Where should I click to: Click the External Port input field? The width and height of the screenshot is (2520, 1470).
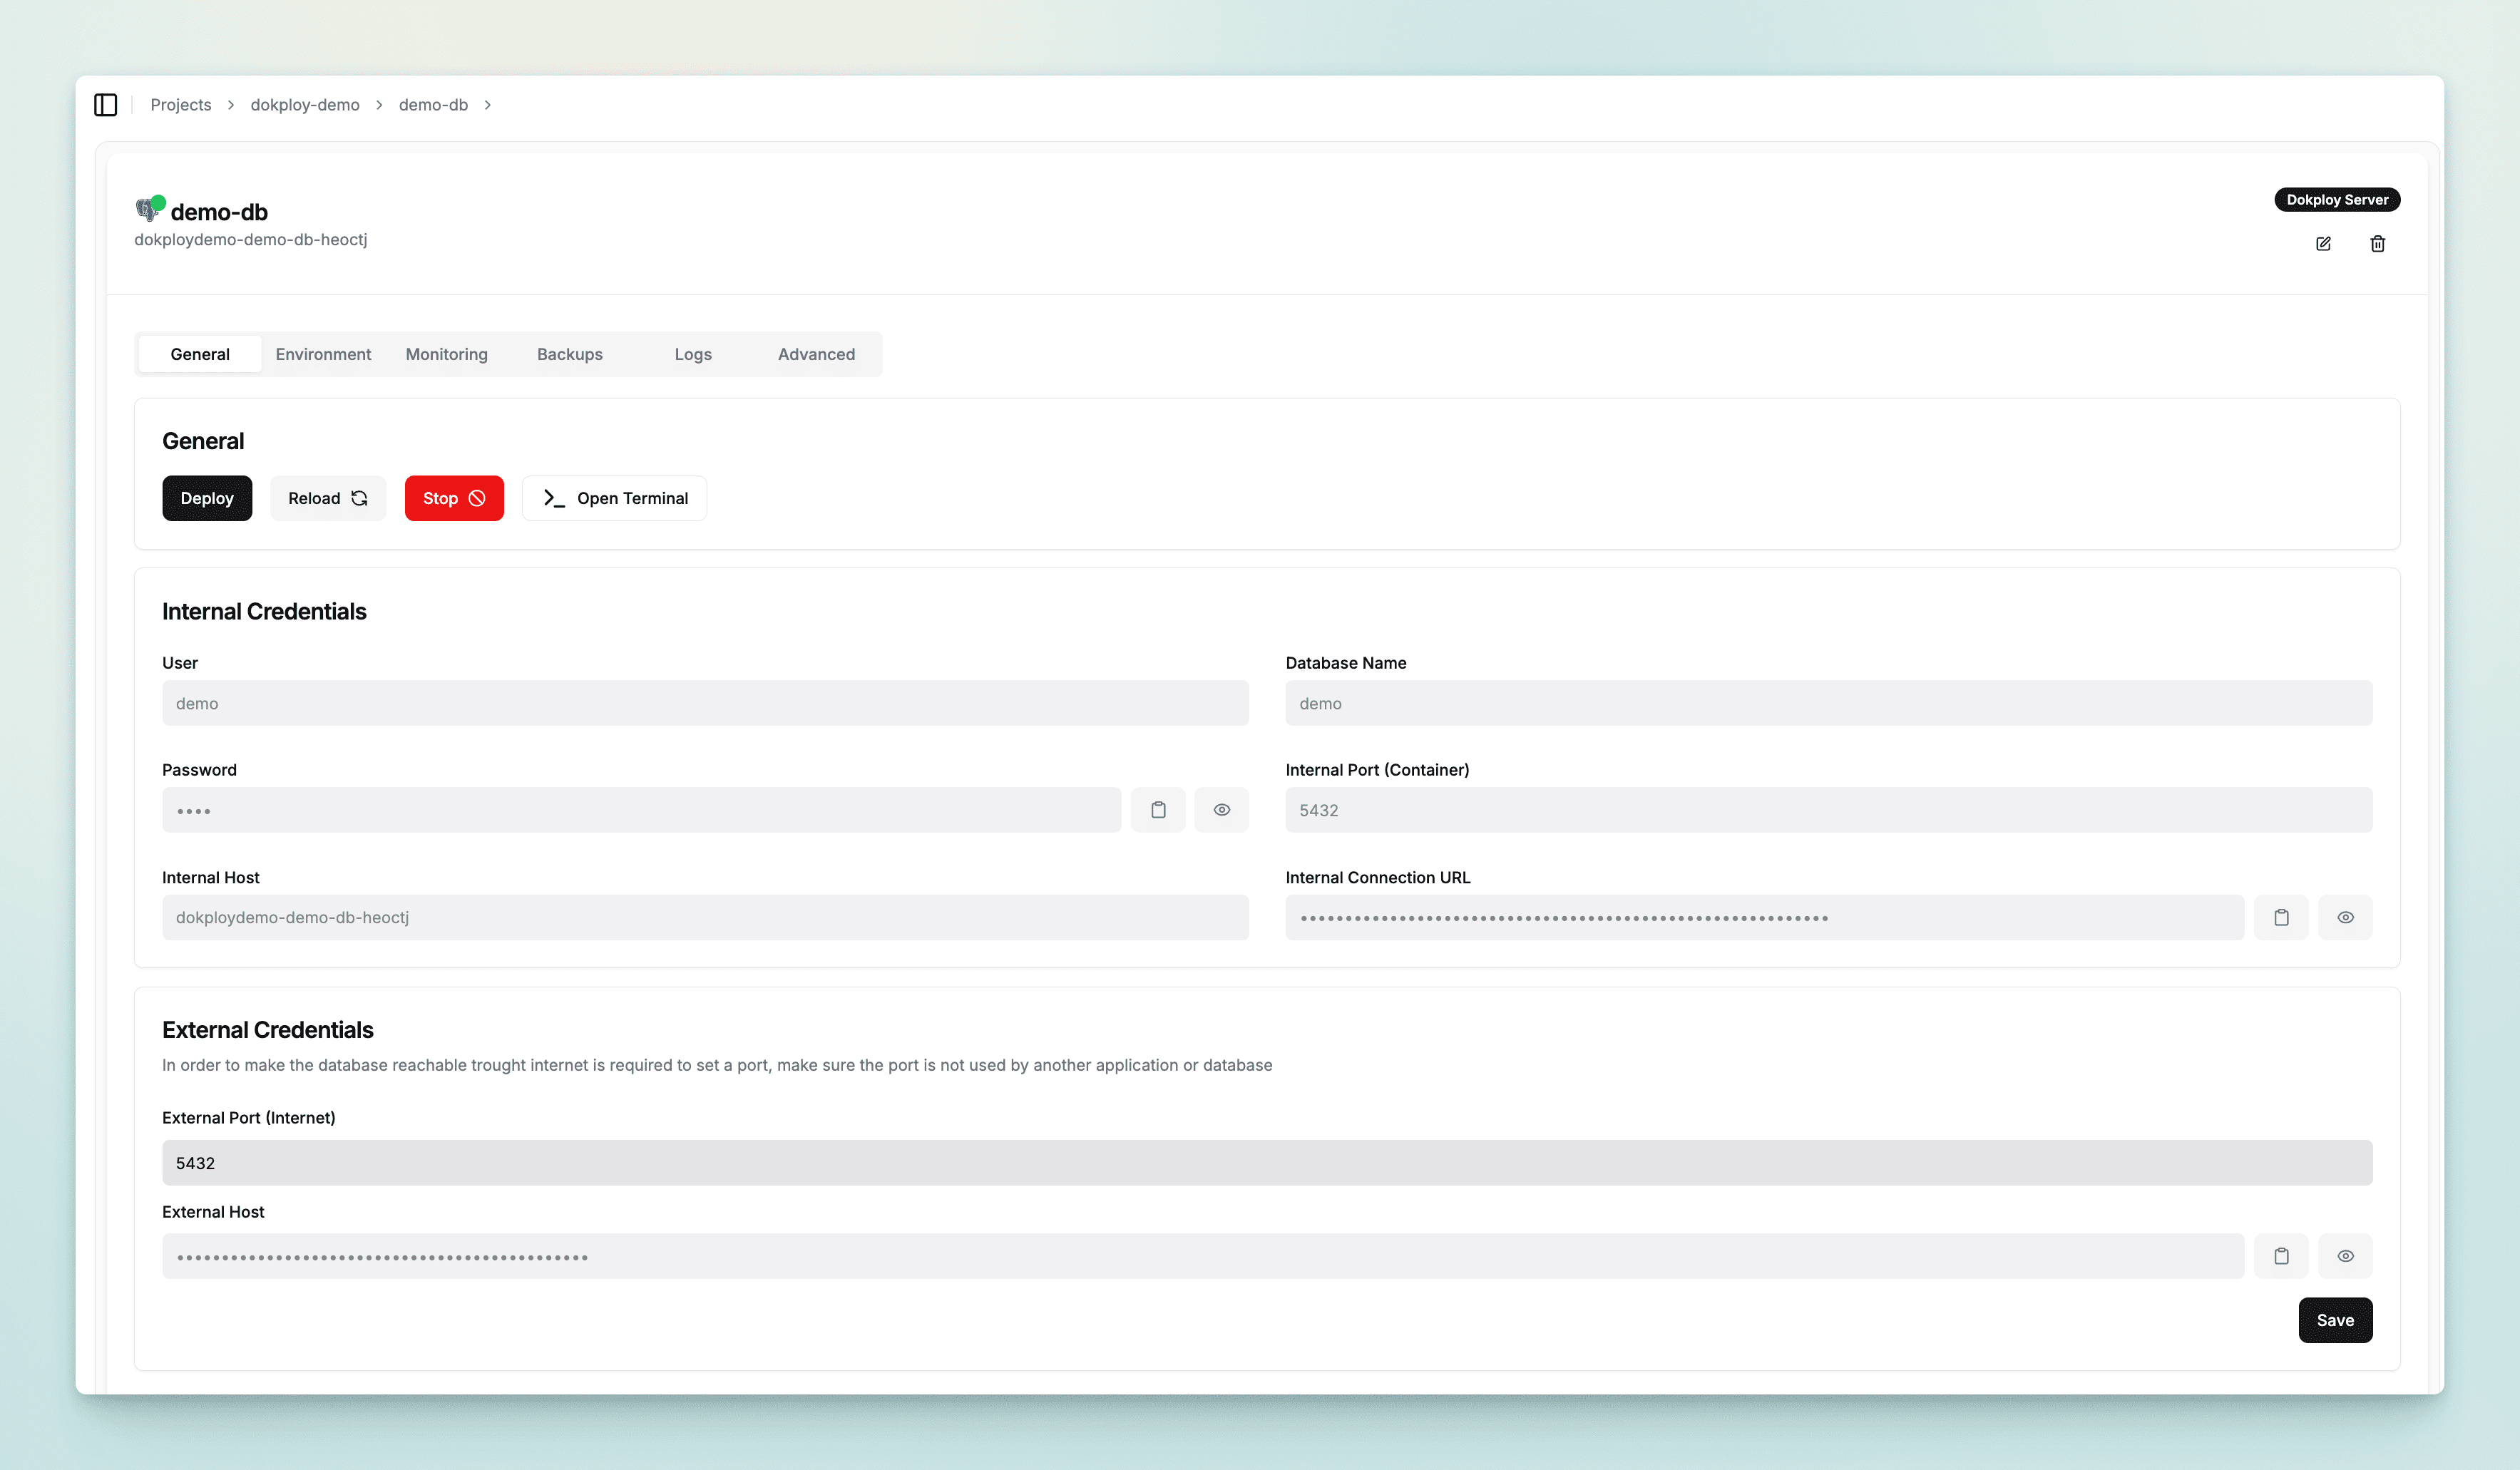pyautogui.click(x=1267, y=1163)
